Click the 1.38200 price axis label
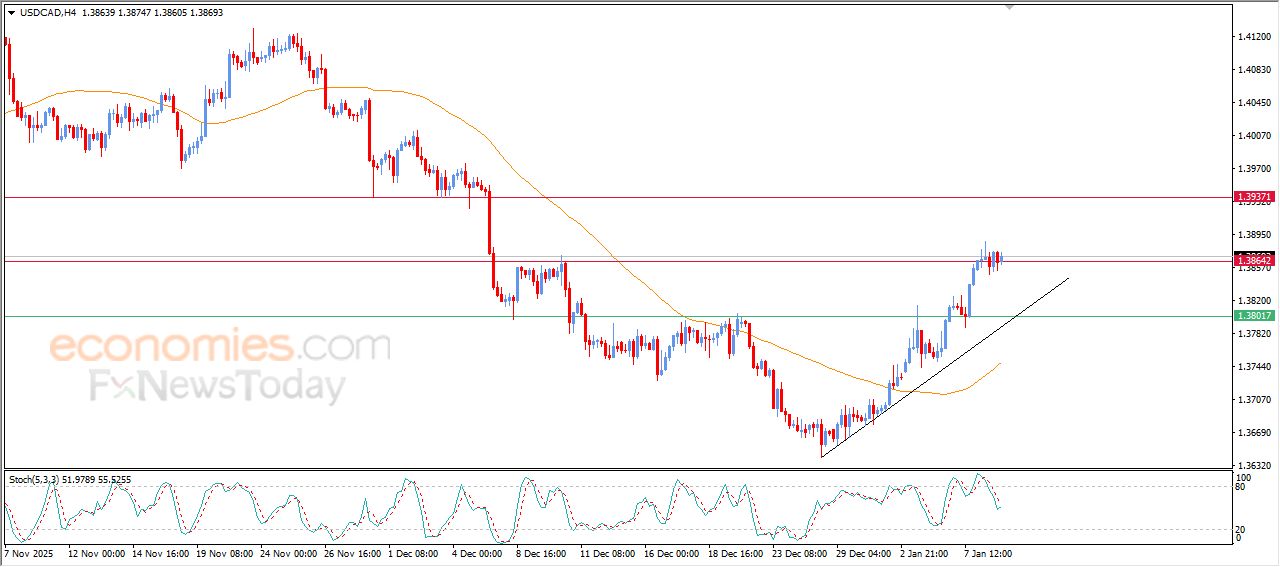Screen dimensions: 1280x567 tap(1254, 301)
